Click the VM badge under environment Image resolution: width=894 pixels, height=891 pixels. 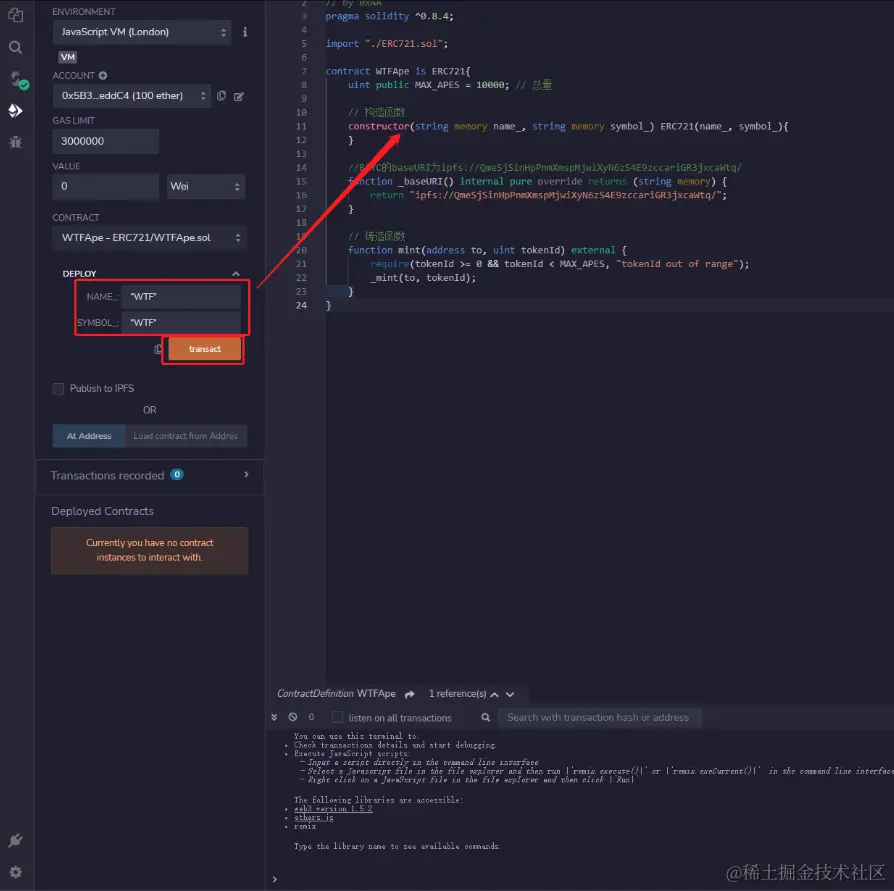click(68, 57)
